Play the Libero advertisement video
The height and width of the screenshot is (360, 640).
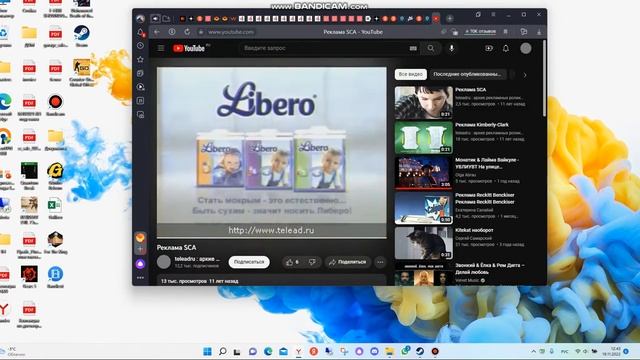point(271,151)
